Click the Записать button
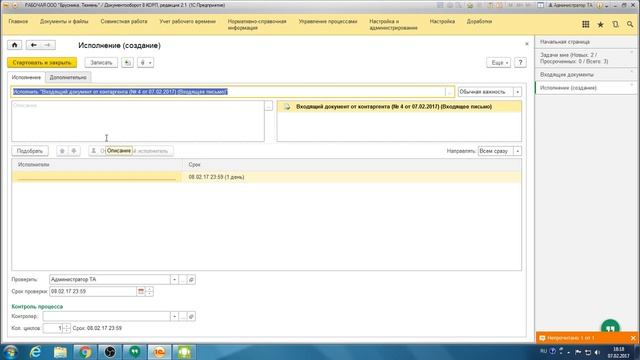The image size is (640, 360). [x=101, y=62]
